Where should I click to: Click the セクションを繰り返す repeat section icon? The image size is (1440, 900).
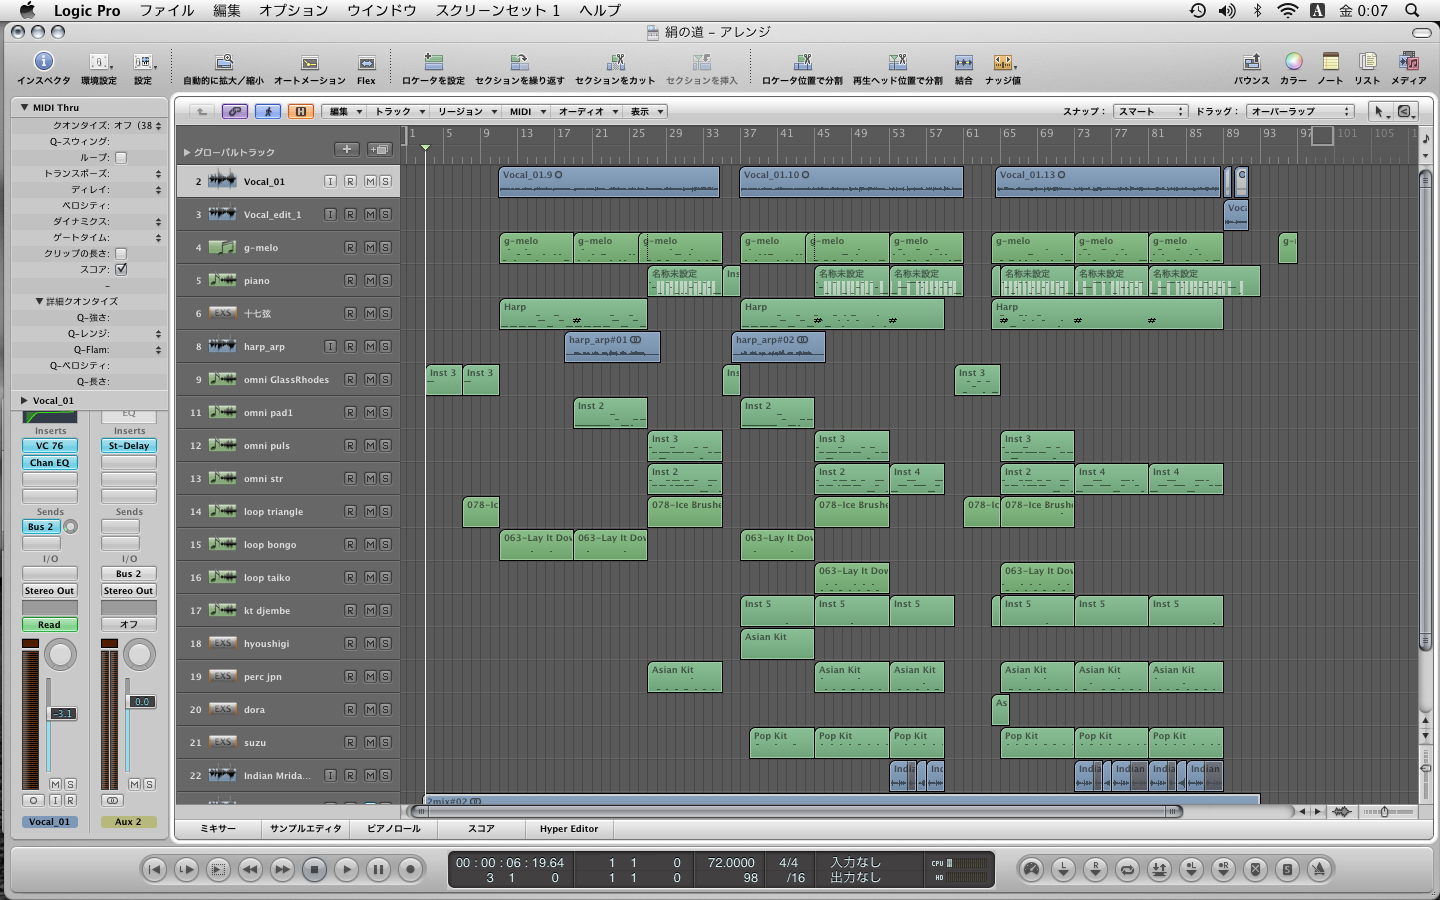coord(519,63)
